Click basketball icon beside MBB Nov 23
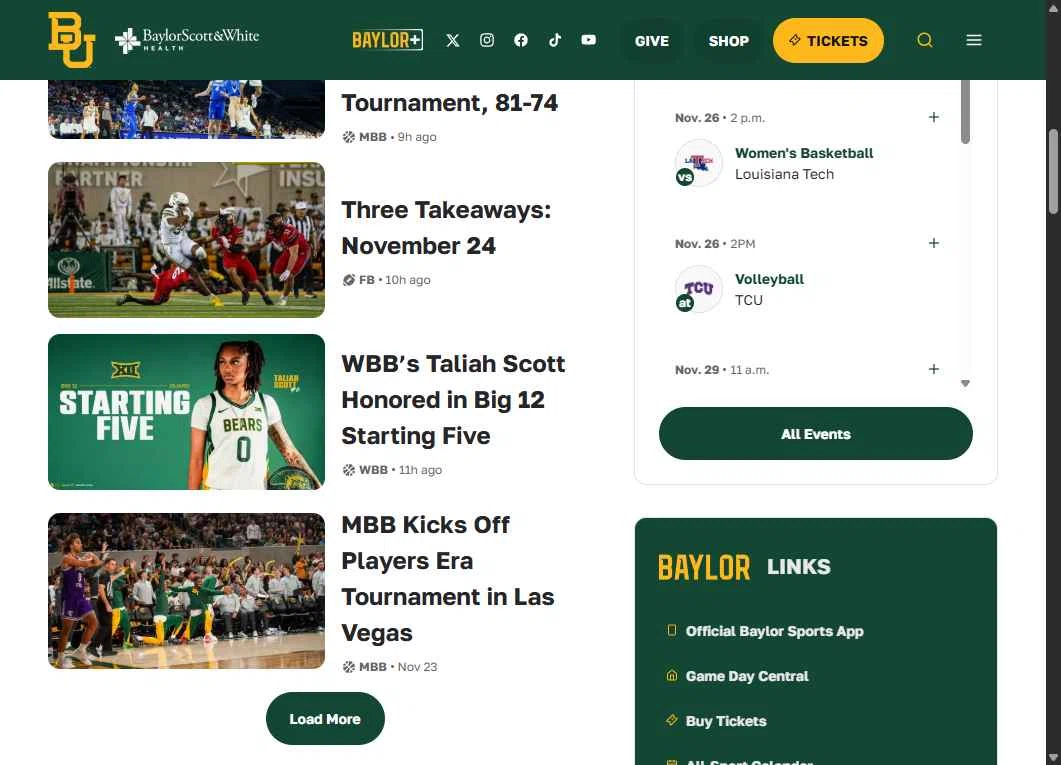 pos(348,666)
